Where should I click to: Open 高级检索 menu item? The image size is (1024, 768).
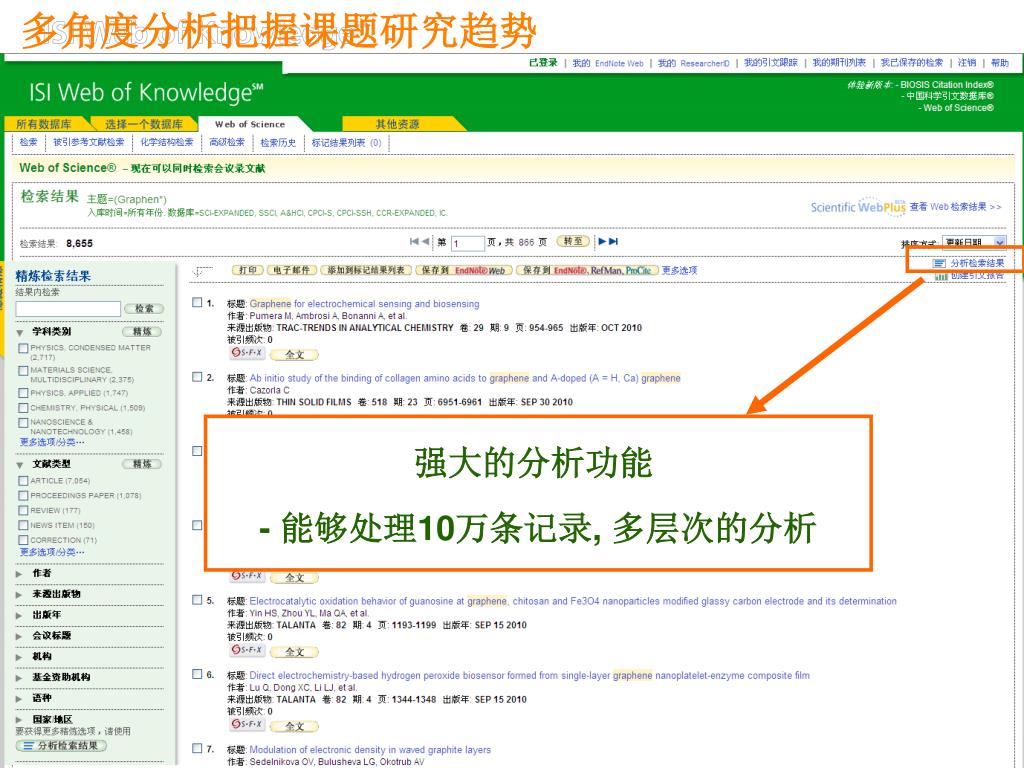pyautogui.click(x=227, y=142)
